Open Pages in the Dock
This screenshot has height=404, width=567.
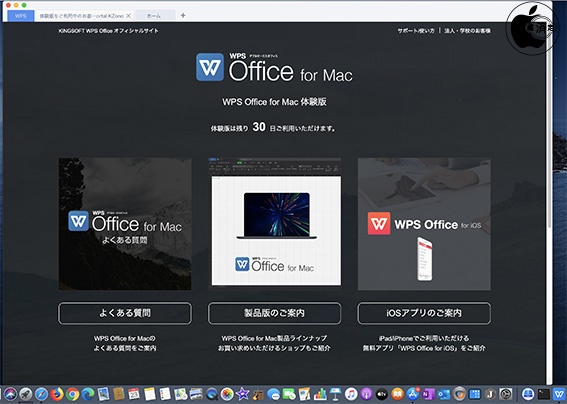304,394
